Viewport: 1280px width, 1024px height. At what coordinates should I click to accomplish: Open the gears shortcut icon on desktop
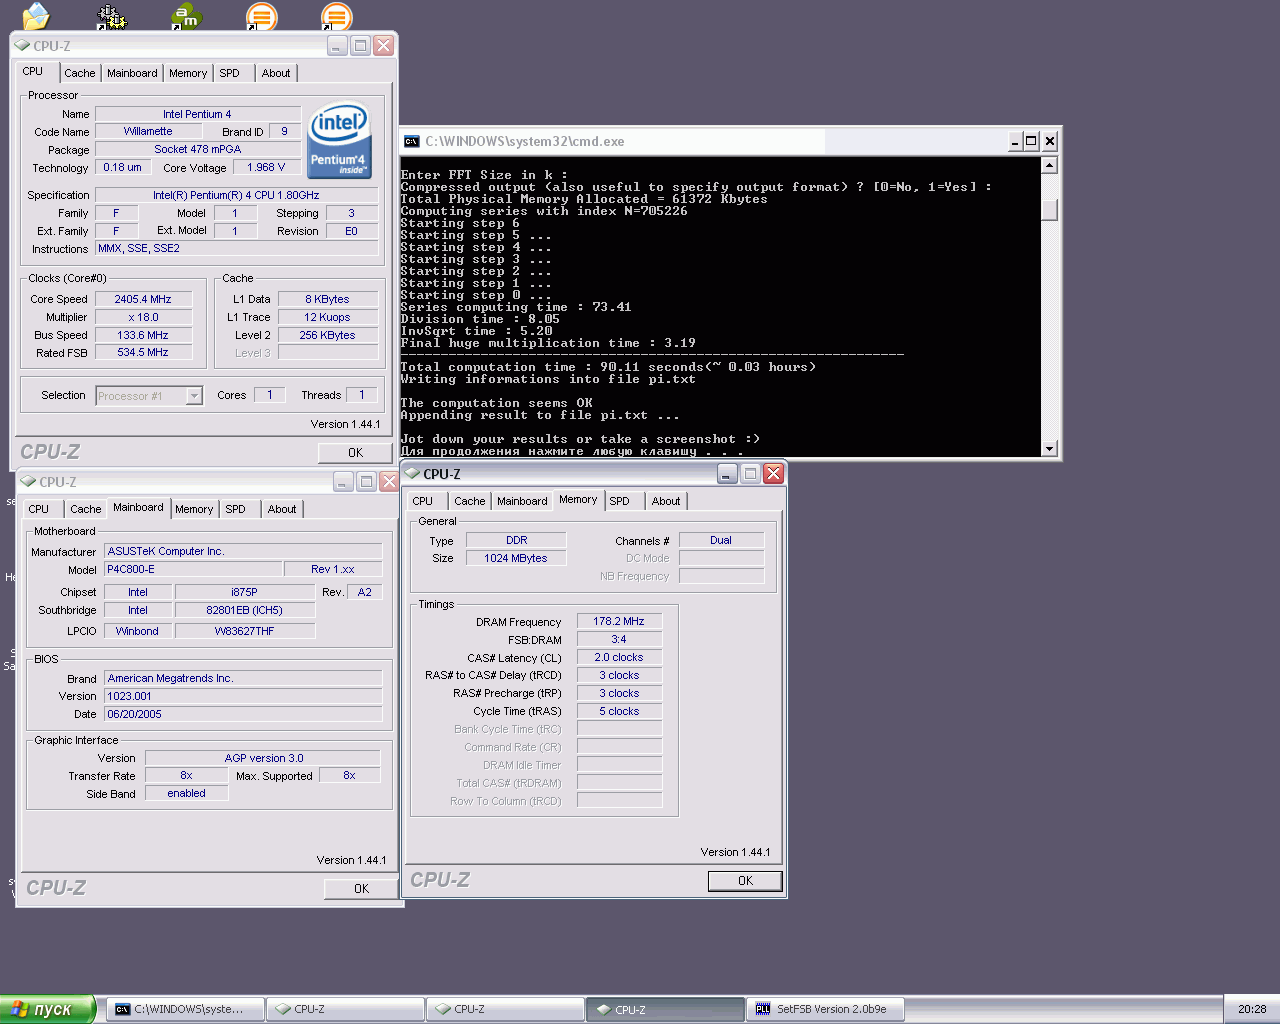click(111, 15)
